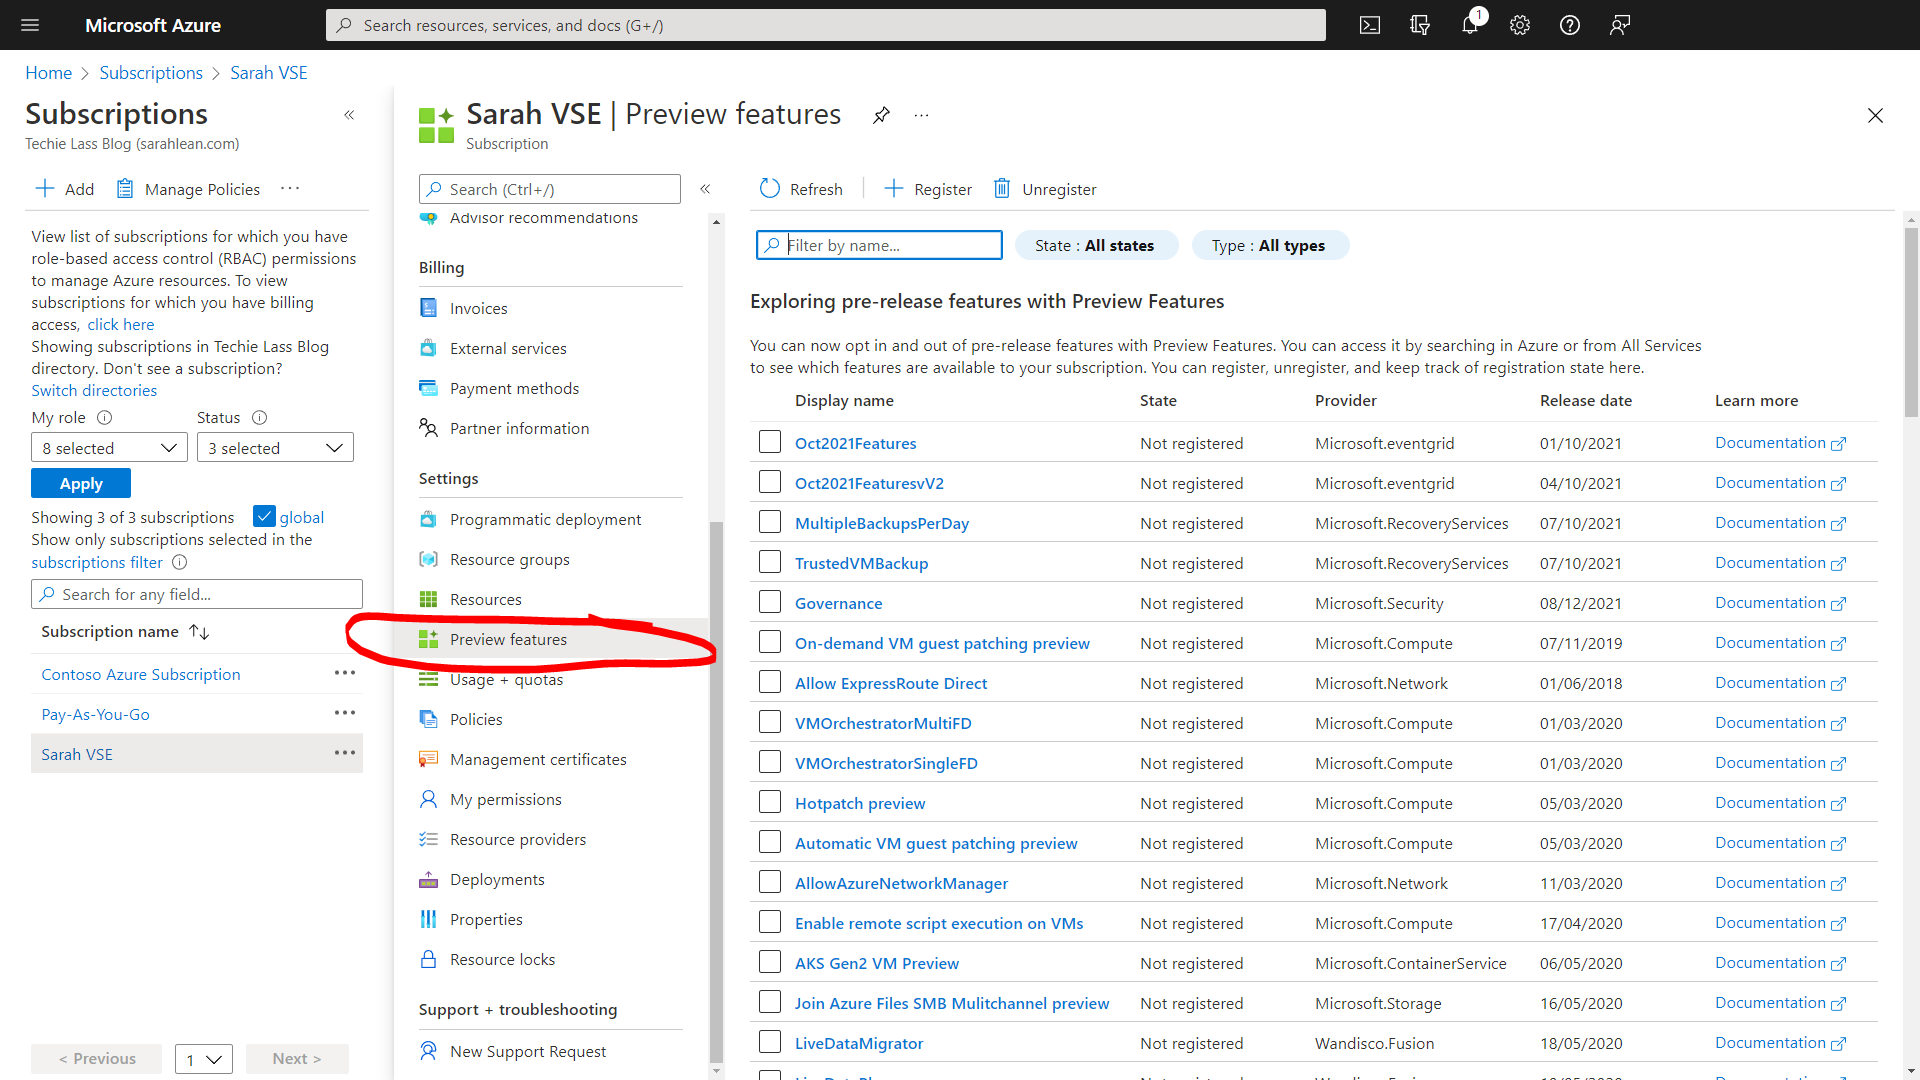Viewport: 1920px width, 1080px height.
Task: Click the State: All states filter
Action: 1095,245
